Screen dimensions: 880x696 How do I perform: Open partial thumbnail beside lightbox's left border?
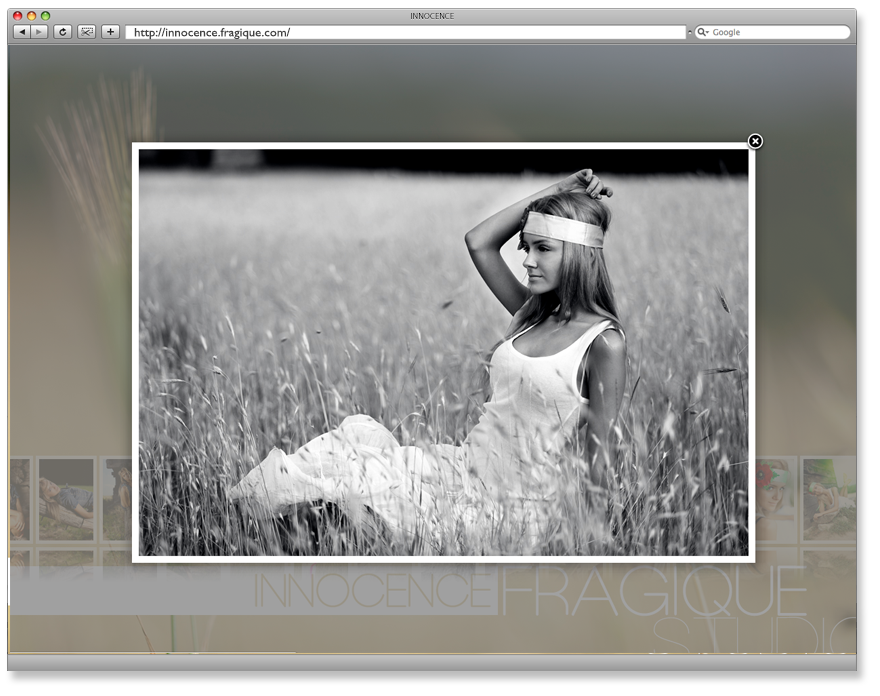pos(117,500)
